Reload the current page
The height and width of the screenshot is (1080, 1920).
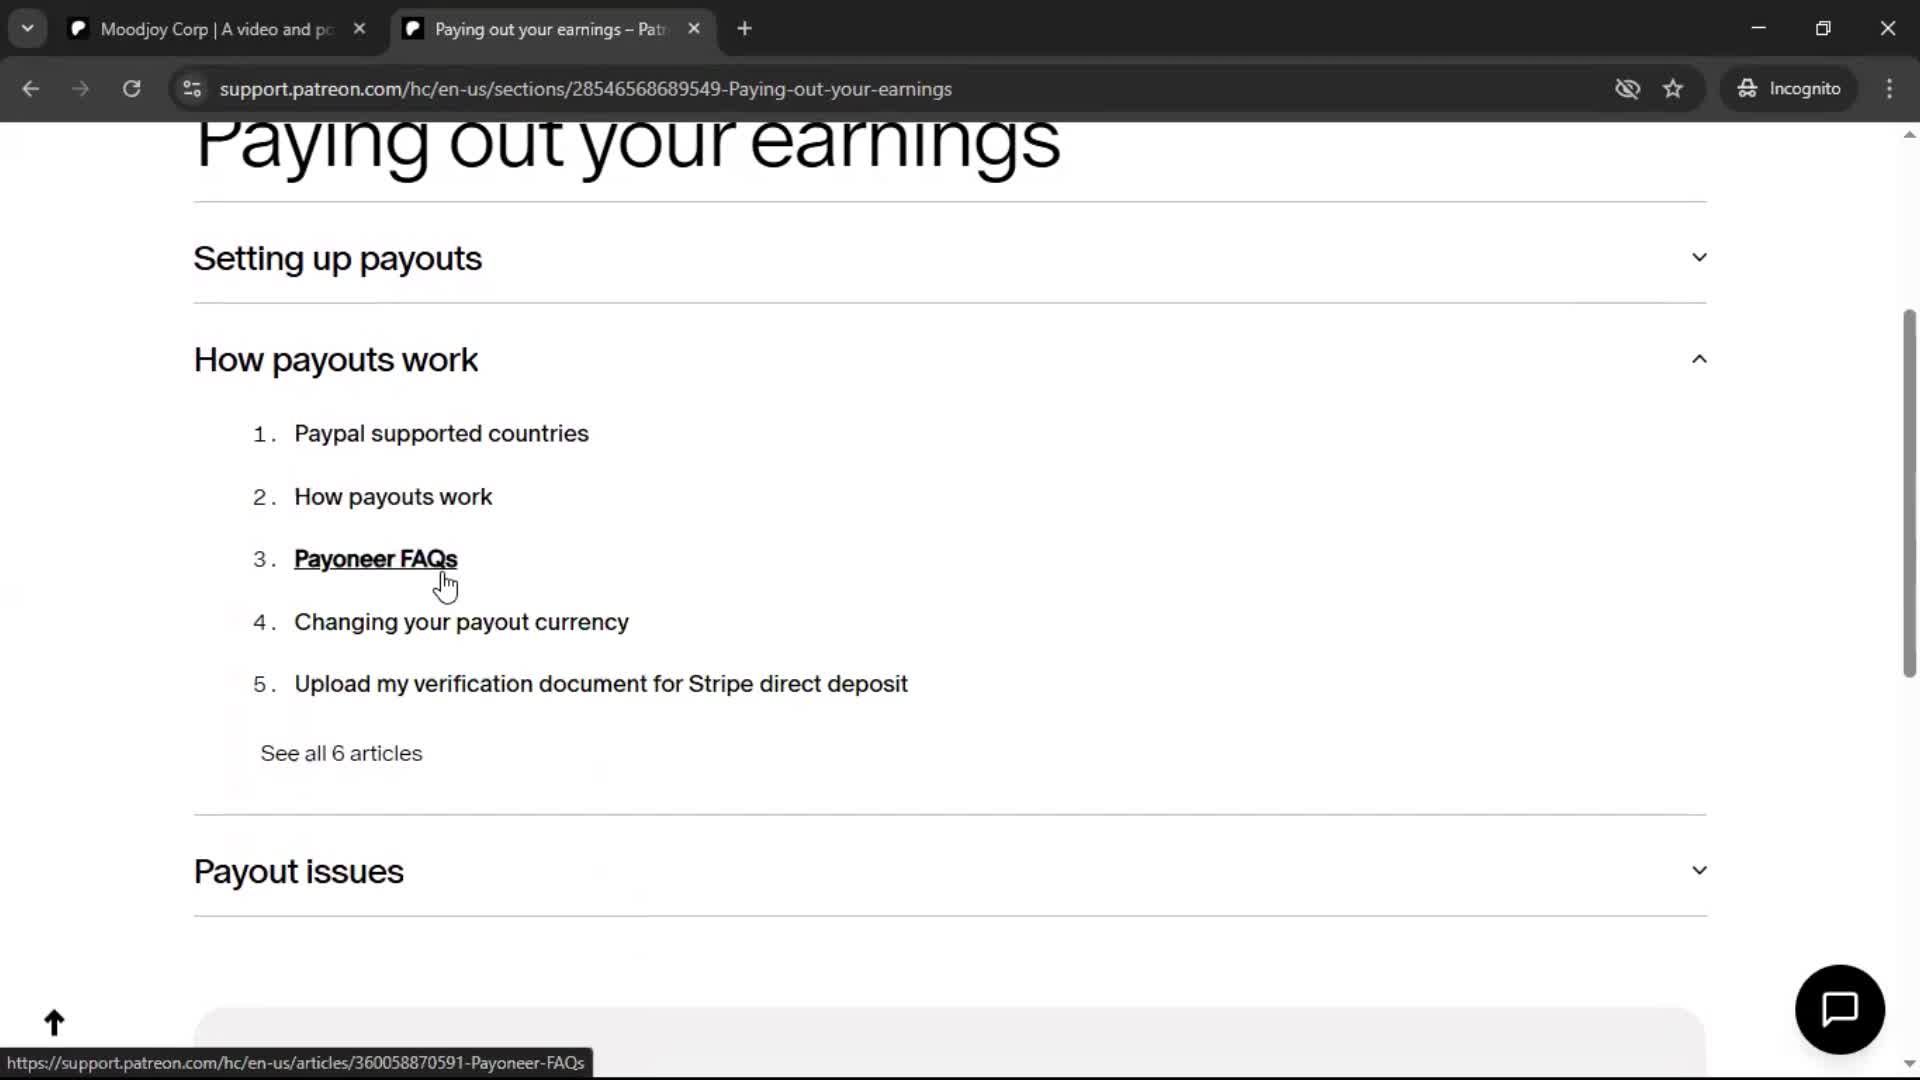tap(131, 89)
